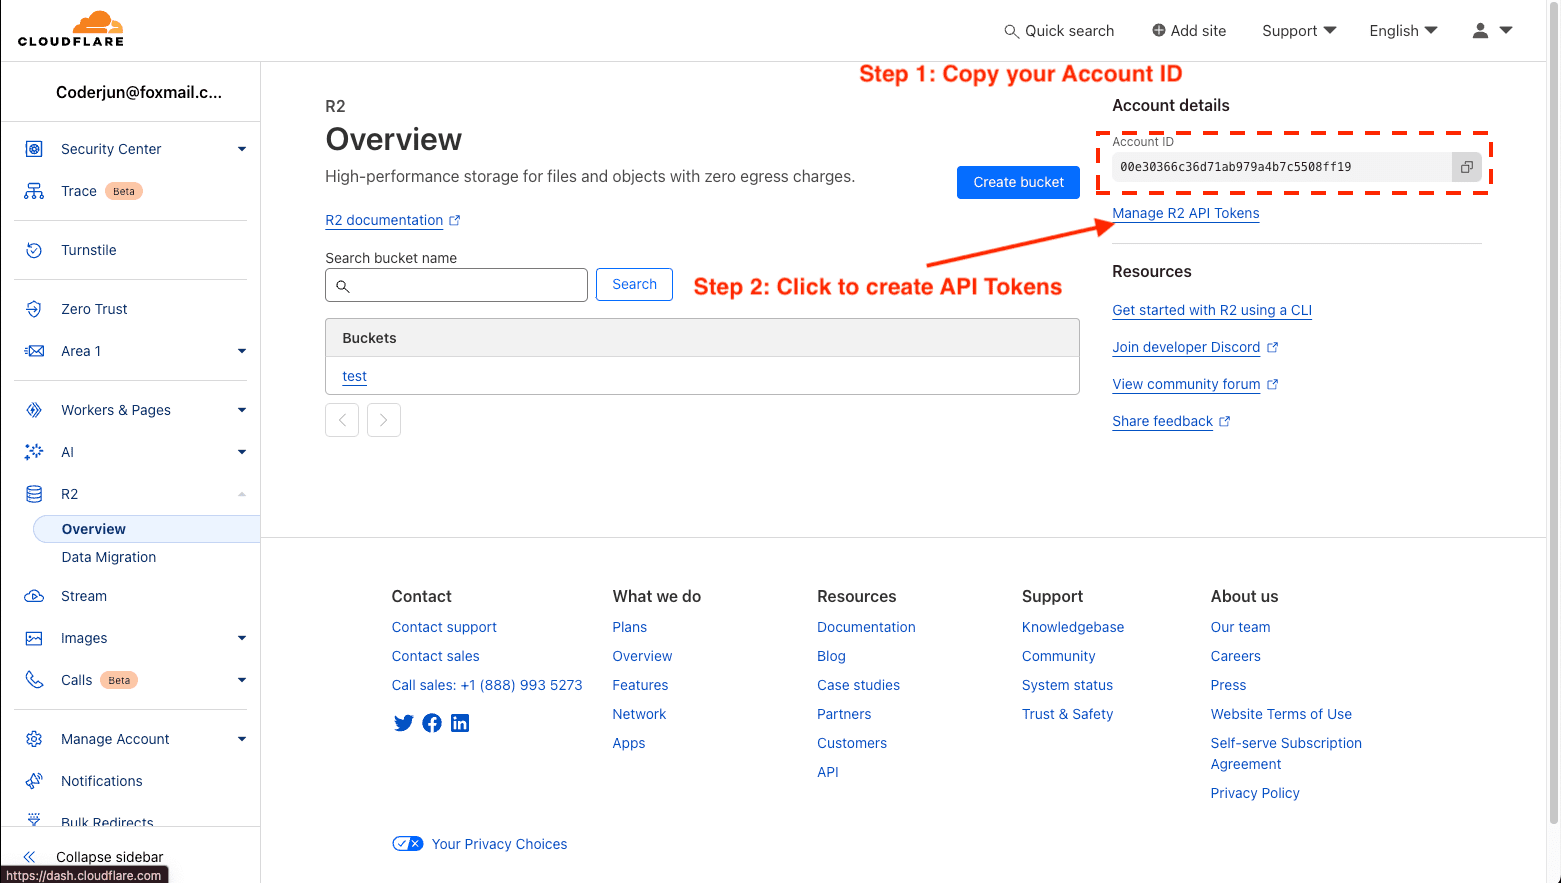The height and width of the screenshot is (883, 1561).
Task: Click the Add site plus icon
Action: click(x=1158, y=30)
